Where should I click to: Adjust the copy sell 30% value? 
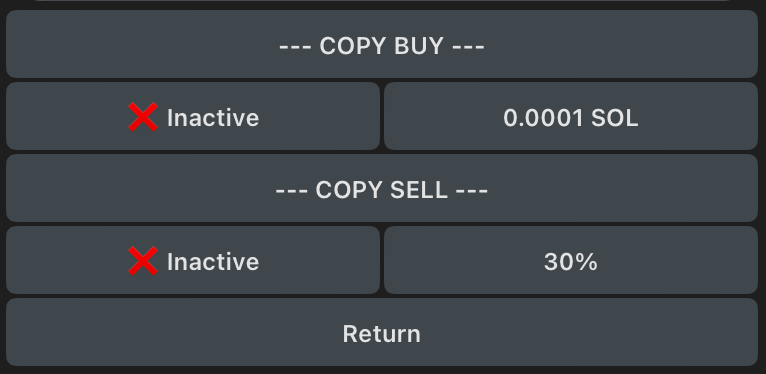pyautogui.click(x=571, y=260)
